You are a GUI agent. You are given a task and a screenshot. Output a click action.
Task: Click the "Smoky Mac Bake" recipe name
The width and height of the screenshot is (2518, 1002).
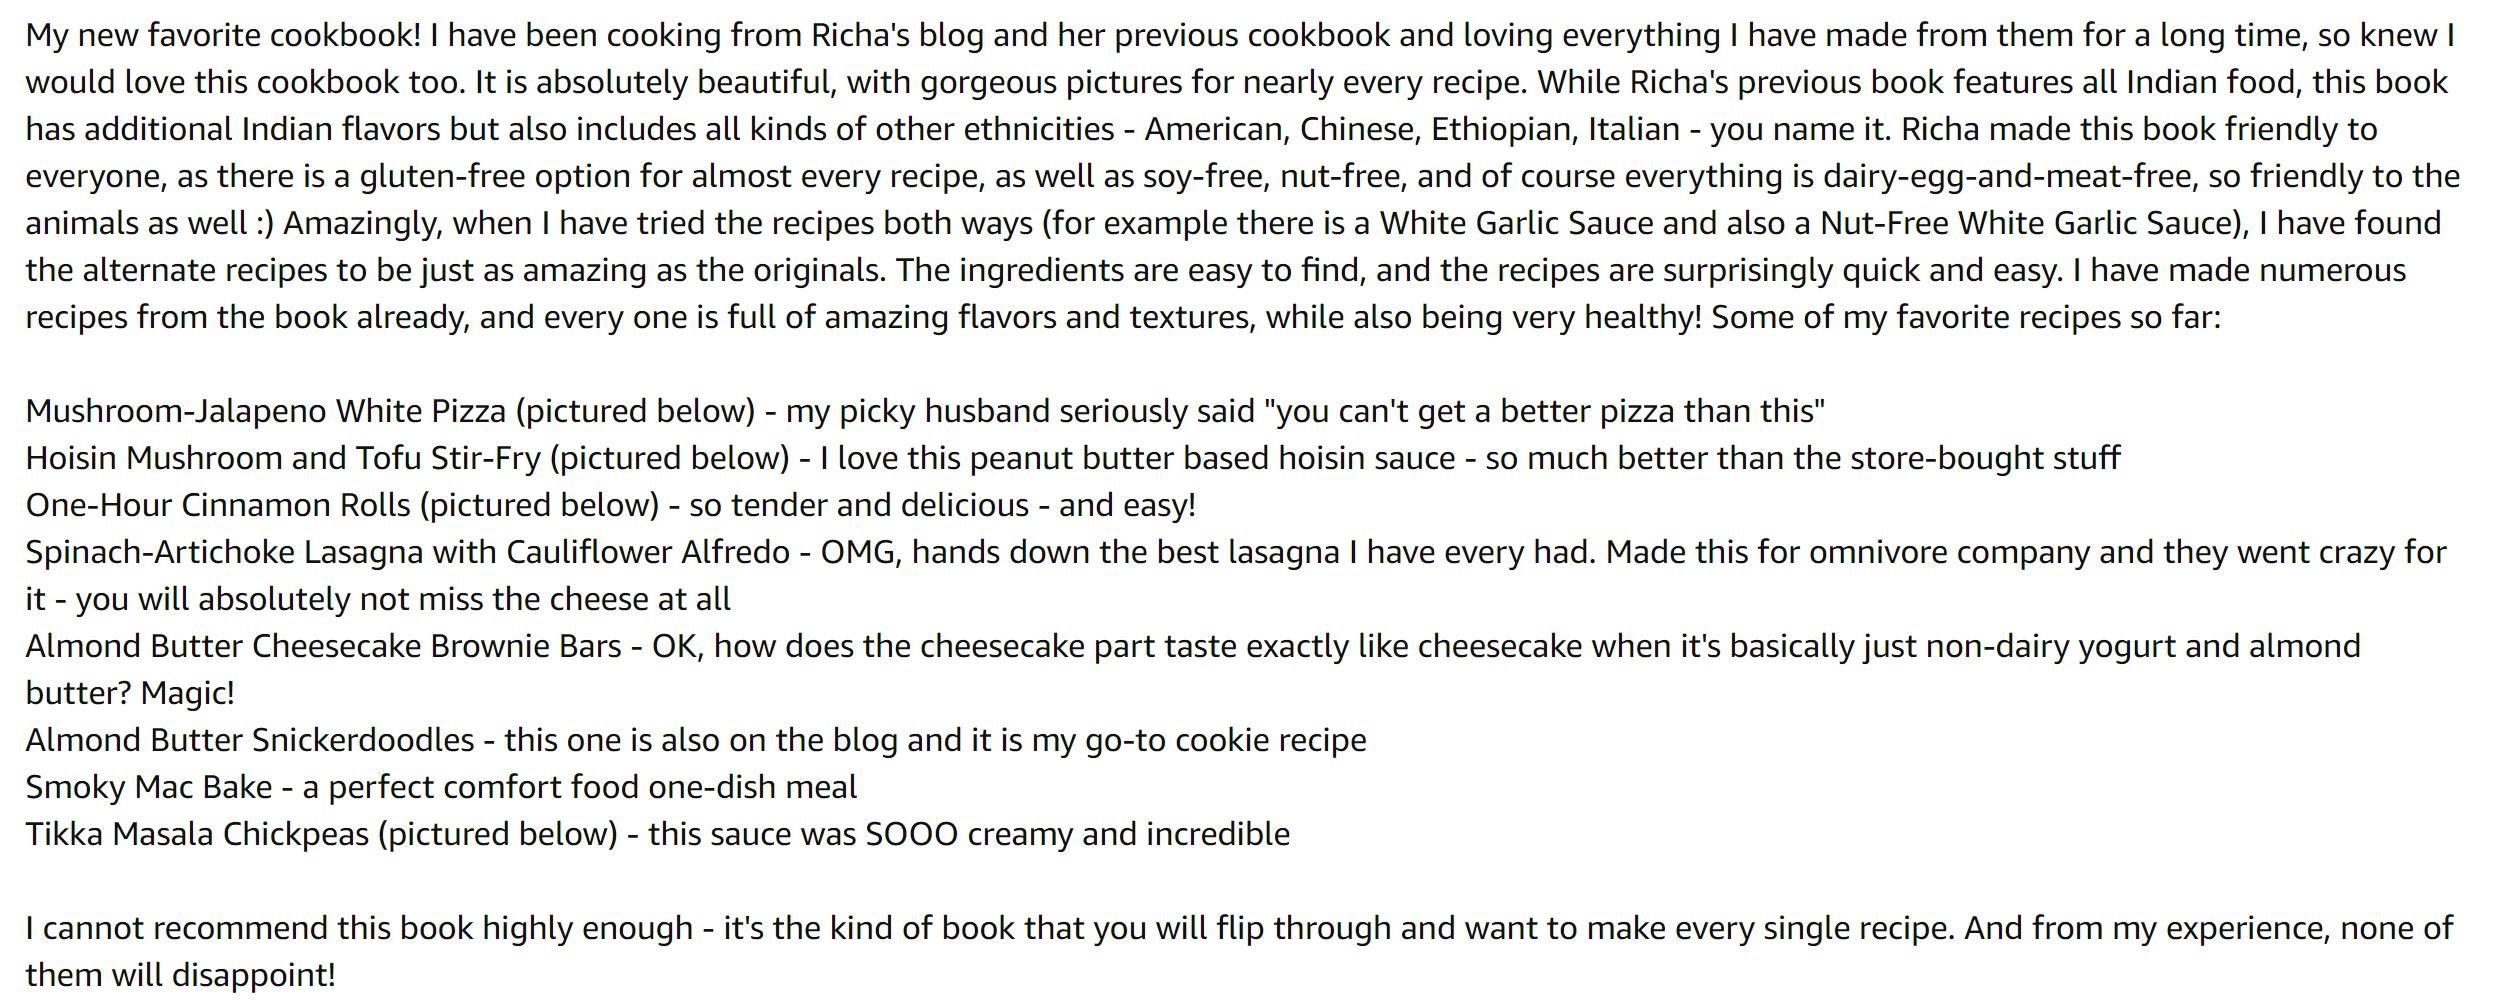pyautogui.click(x=148, y=787)
